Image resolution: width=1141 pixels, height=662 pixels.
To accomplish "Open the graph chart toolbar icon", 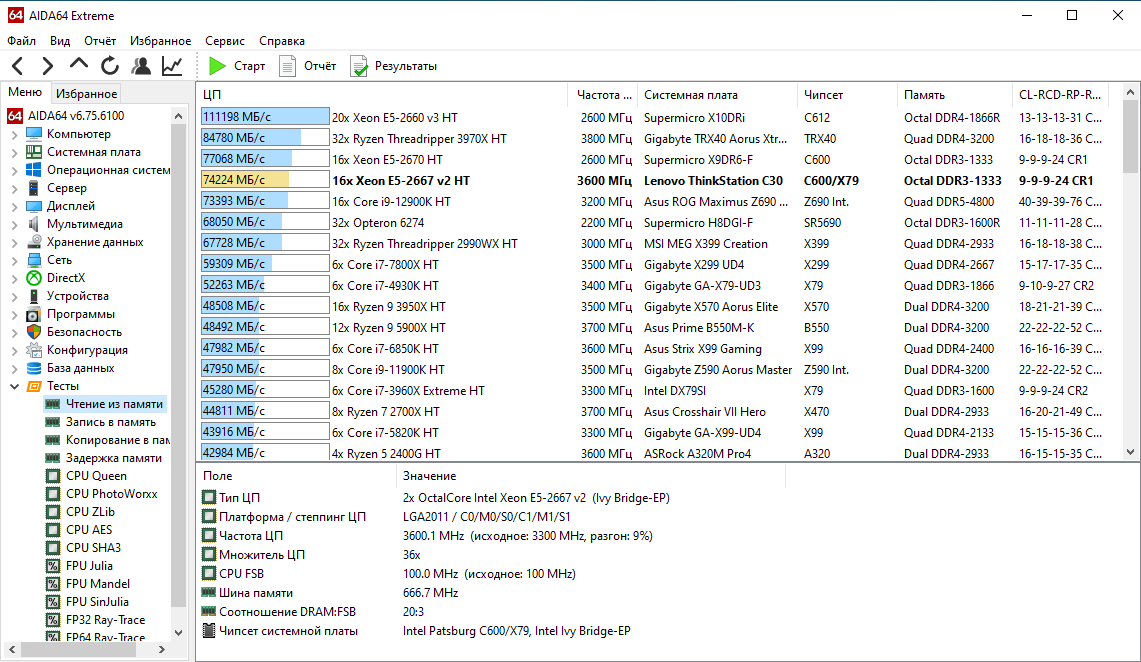I will [172, 66].
